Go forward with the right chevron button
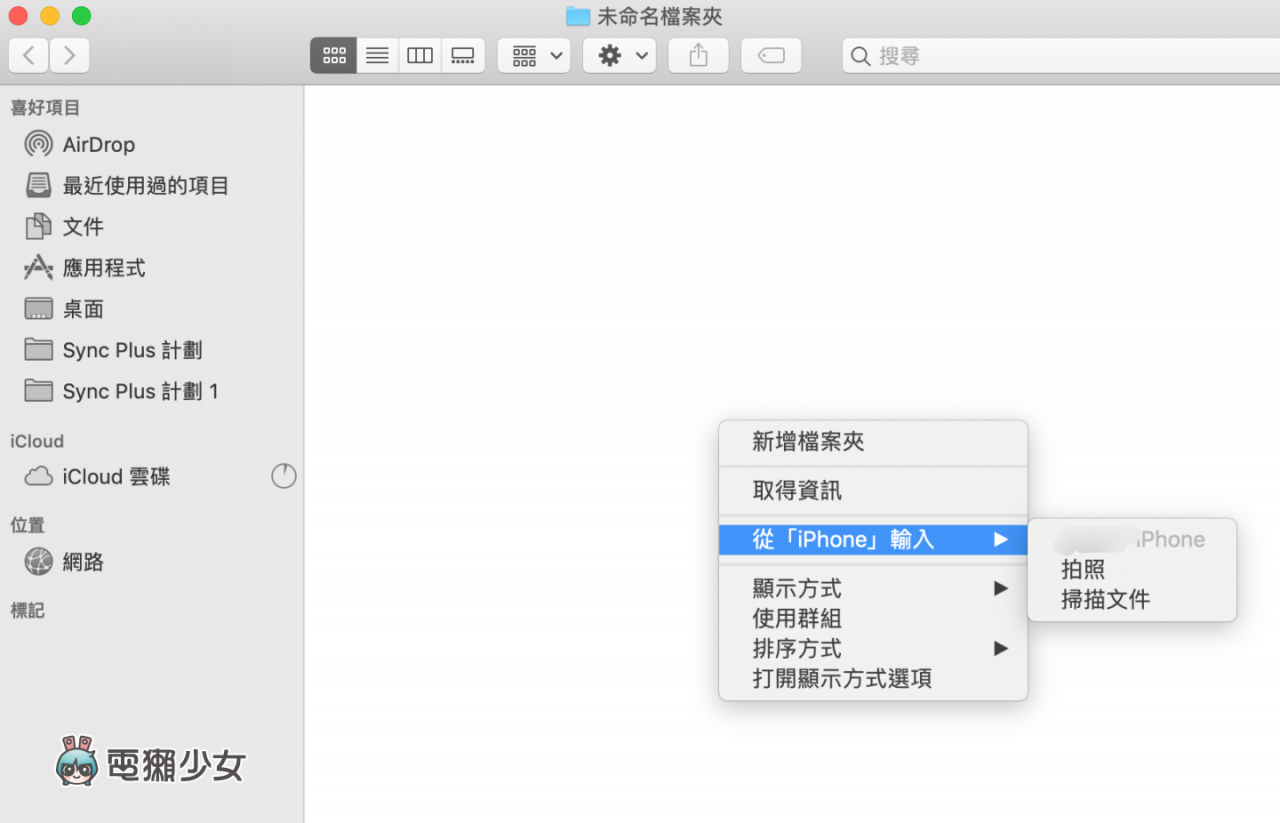This screenshot has width=1280, height=823. [69, 56]
